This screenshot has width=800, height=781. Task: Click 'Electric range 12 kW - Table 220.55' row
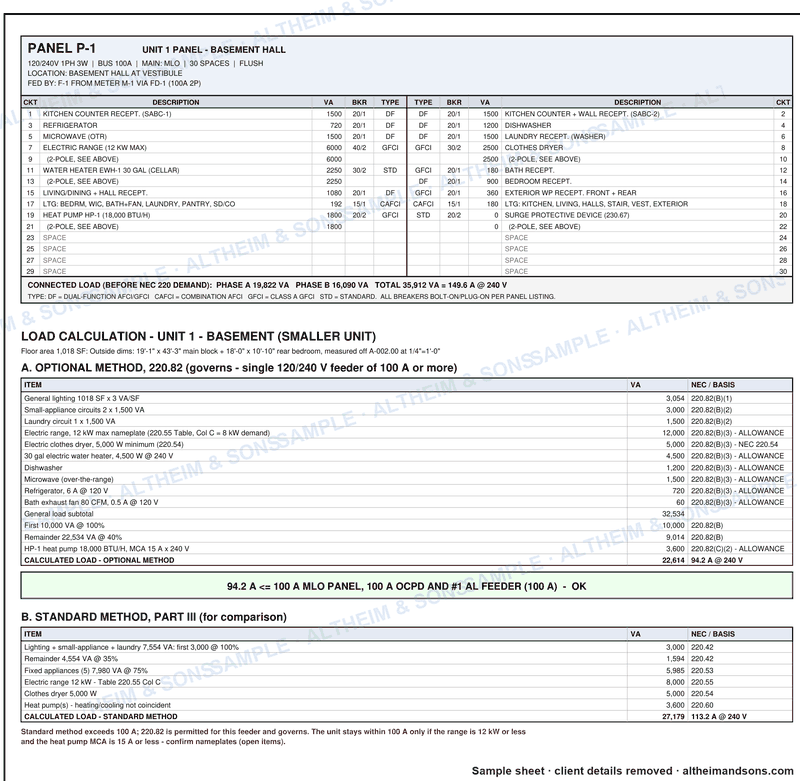pyautogui.click(x=407, y=682)
